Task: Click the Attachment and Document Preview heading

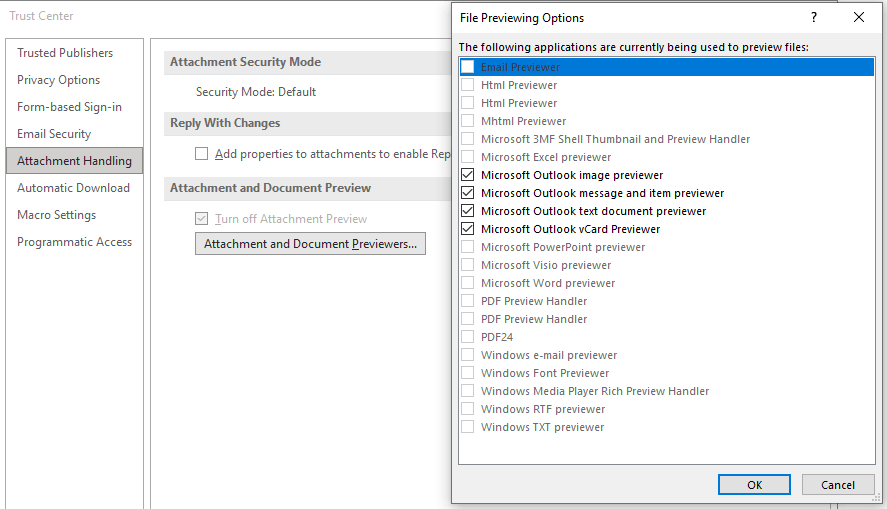Action: tap(270, 188)
